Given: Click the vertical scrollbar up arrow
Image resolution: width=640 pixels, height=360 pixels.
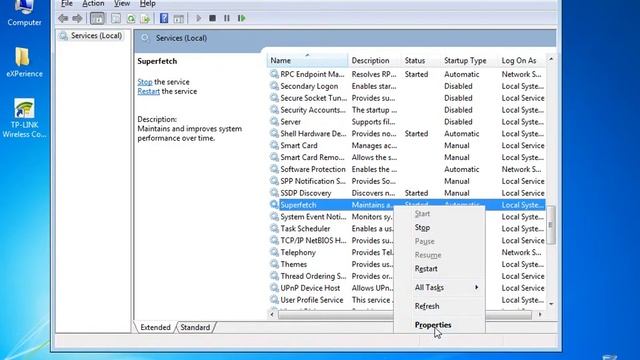Looking at the screenshot, I should click(x=551, y=60).
